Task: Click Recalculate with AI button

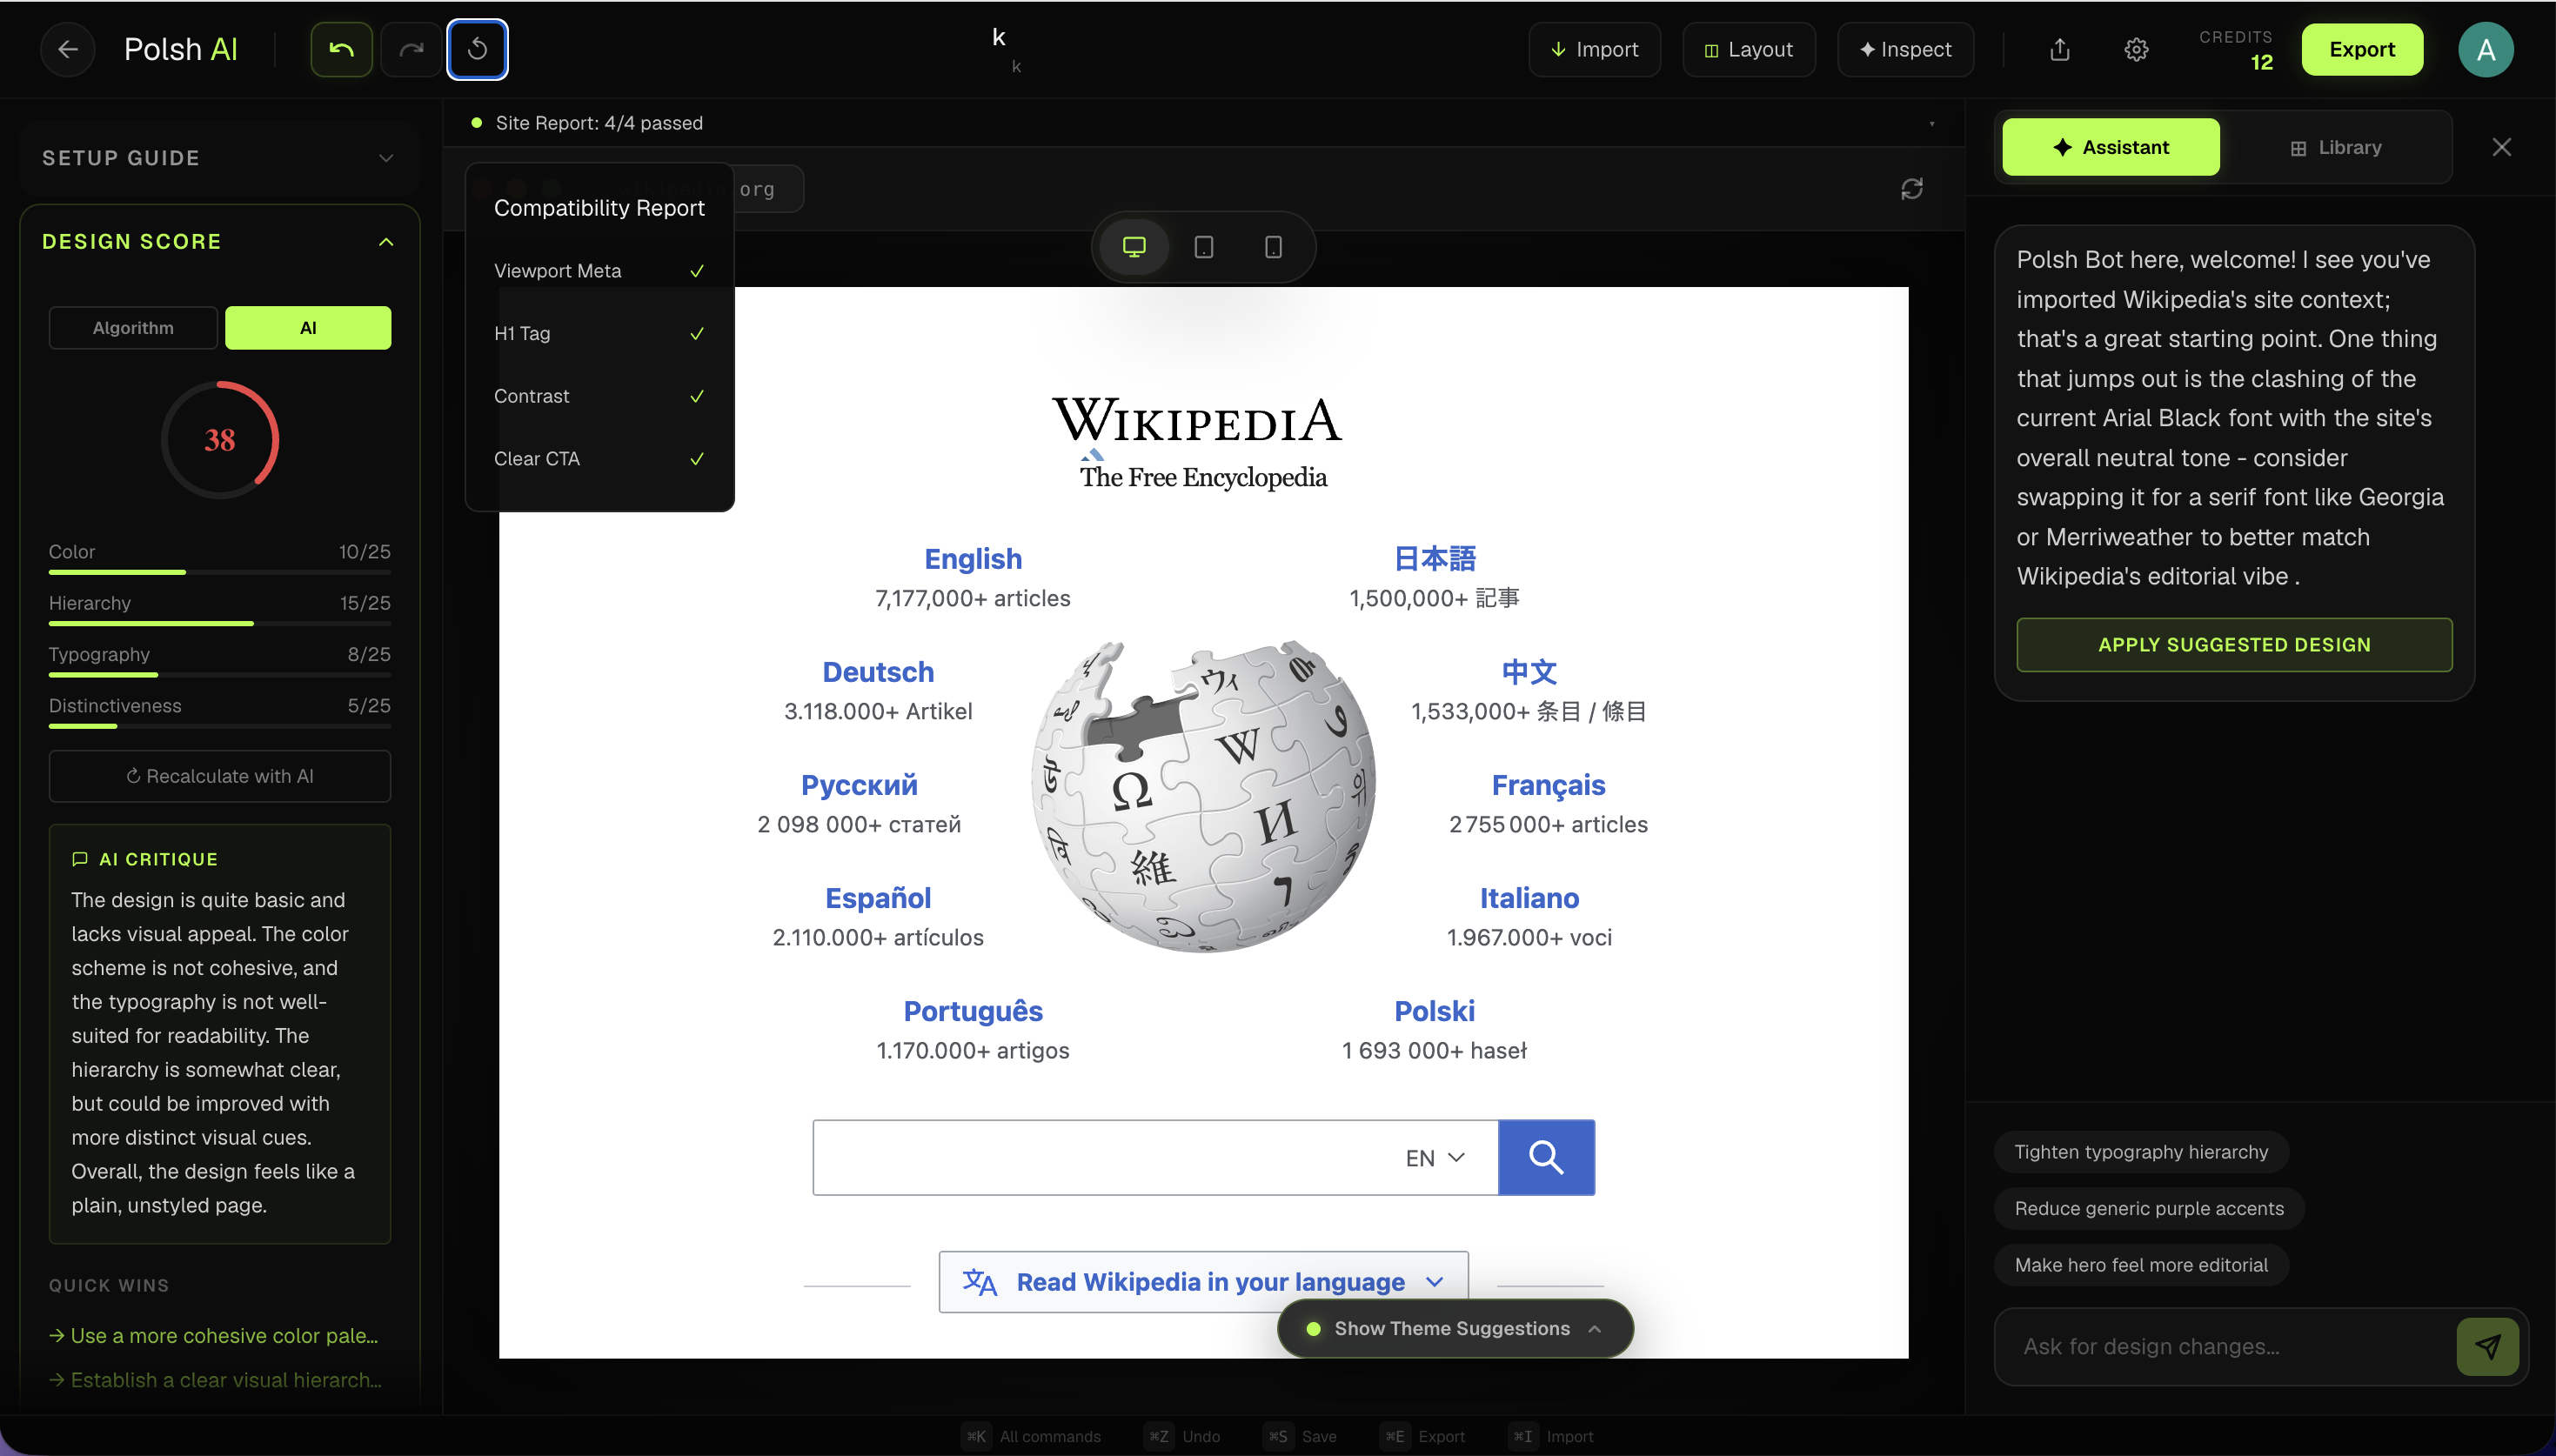Action: pos(220,776)
